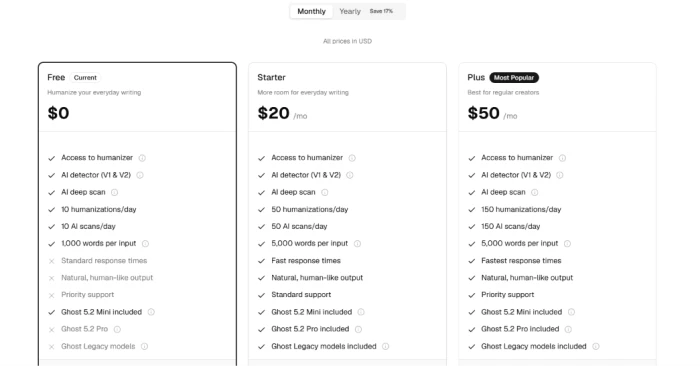Viewport: 700px width, 366px height.
Task: Click 'Natural, human-like output' in Plus plan
Action: tap(527, 278)
